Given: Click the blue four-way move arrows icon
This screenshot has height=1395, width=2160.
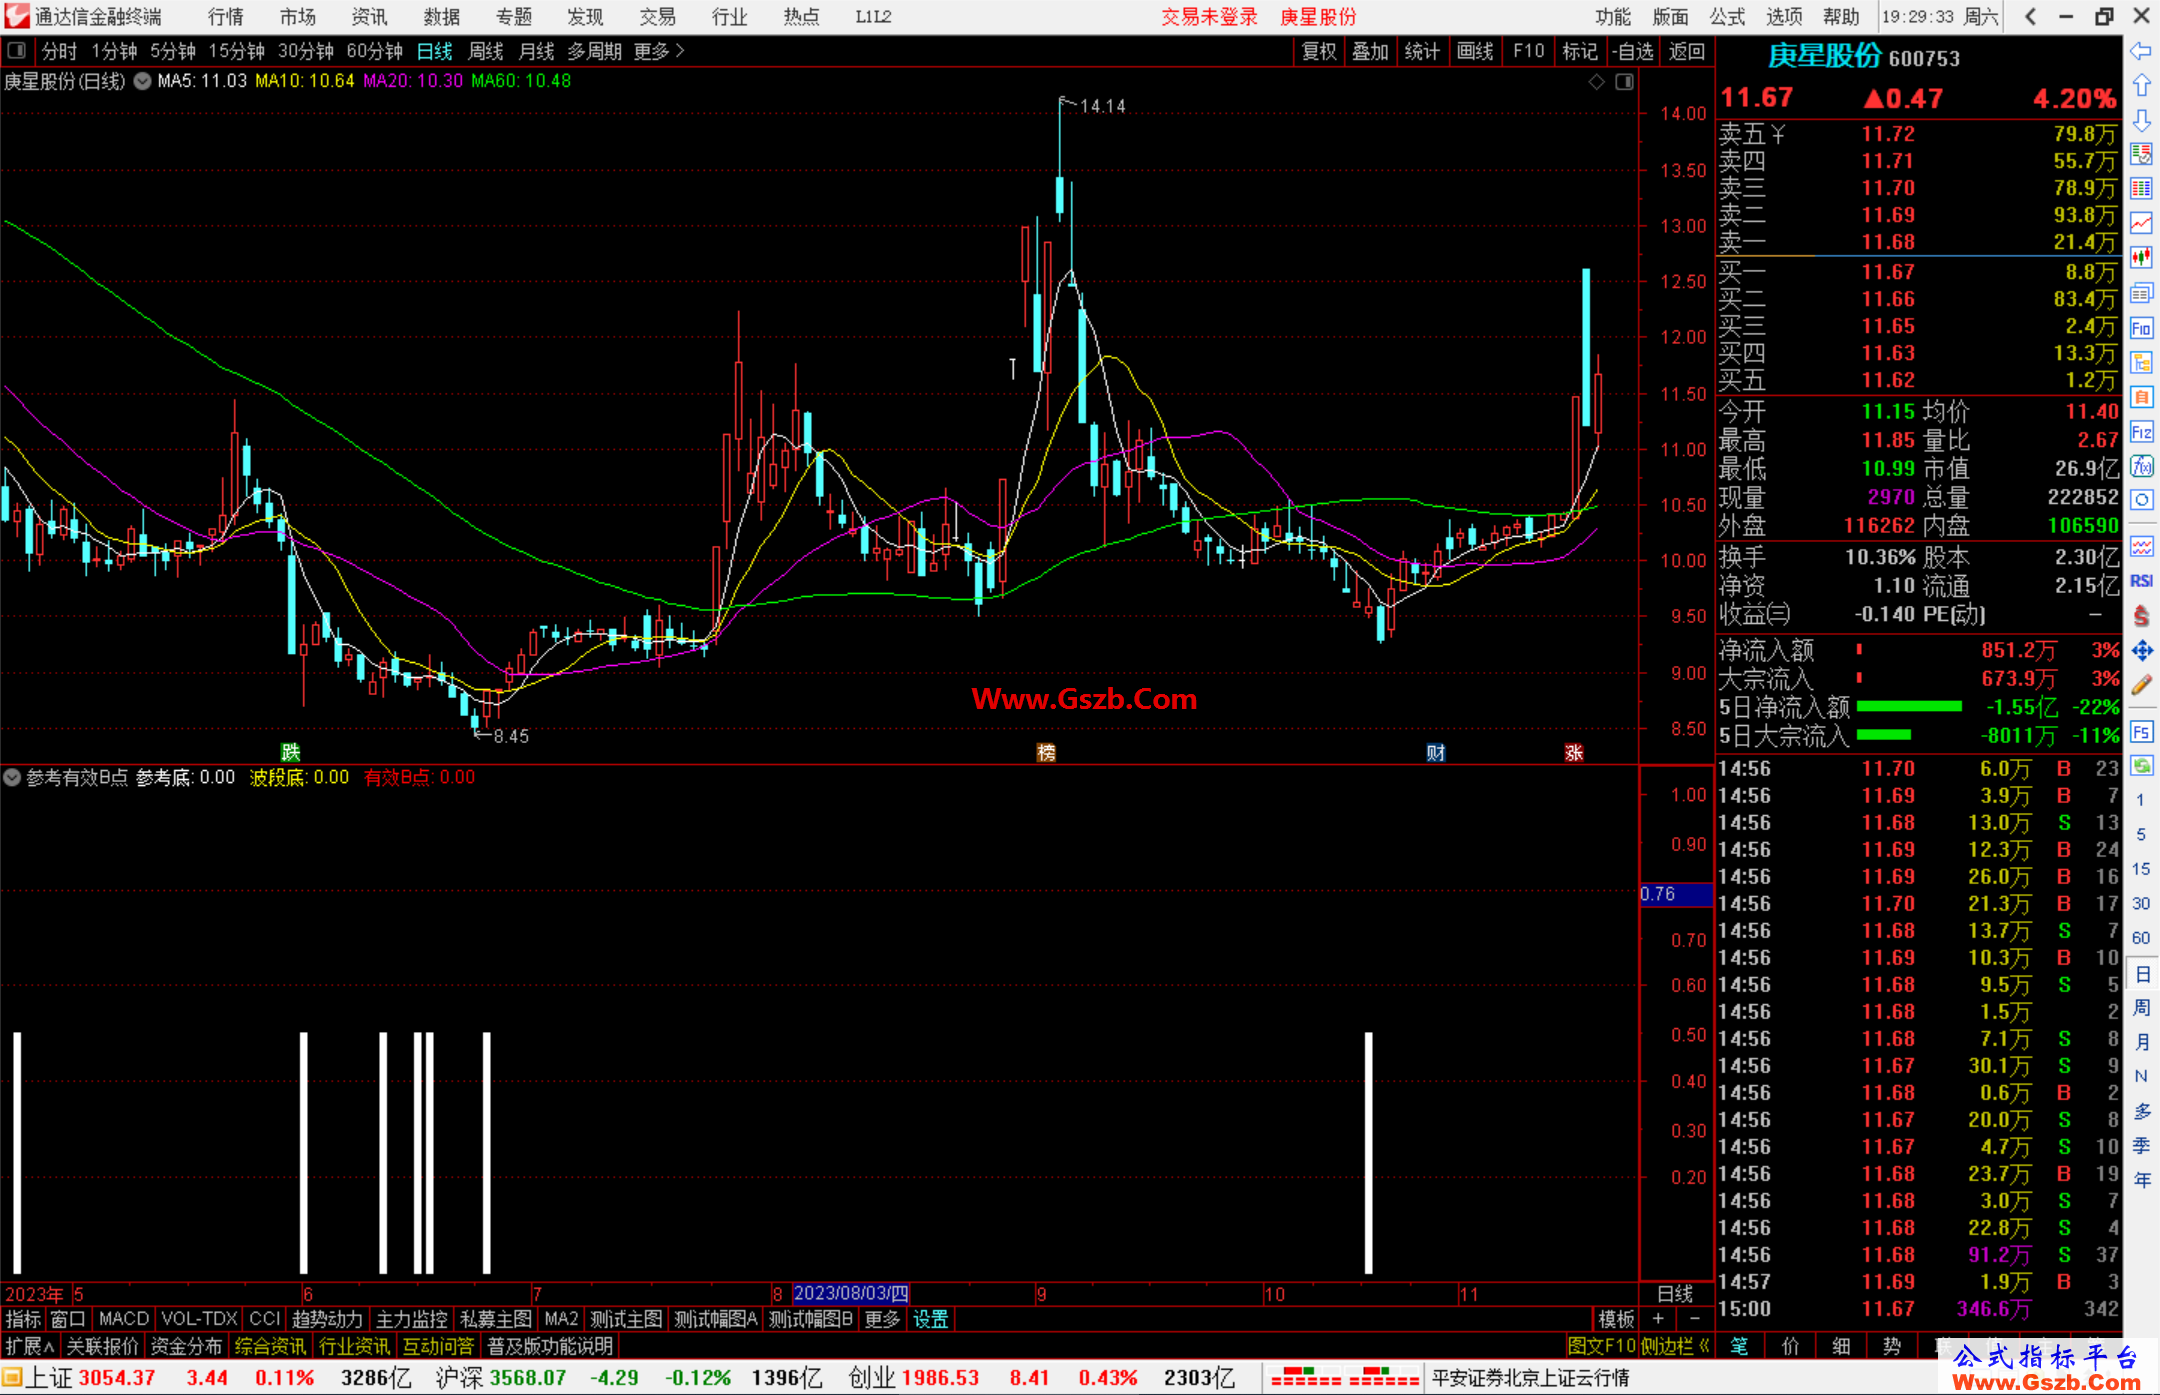Looking at the screenshot, I should (x=2141, y=650).
